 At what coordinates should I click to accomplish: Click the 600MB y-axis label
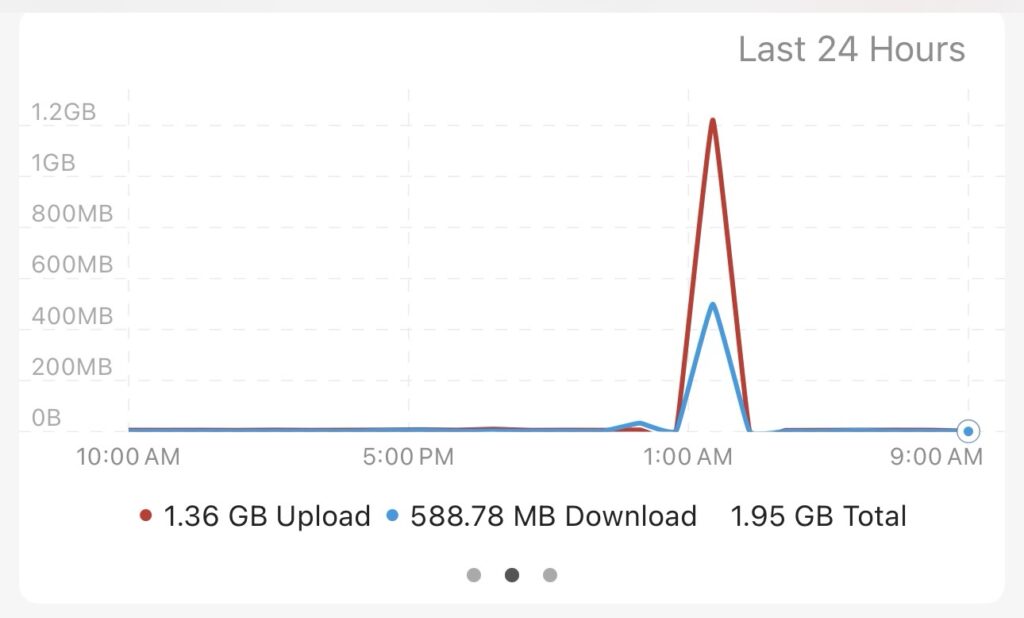pyautogui.click(x=72, y=265)
